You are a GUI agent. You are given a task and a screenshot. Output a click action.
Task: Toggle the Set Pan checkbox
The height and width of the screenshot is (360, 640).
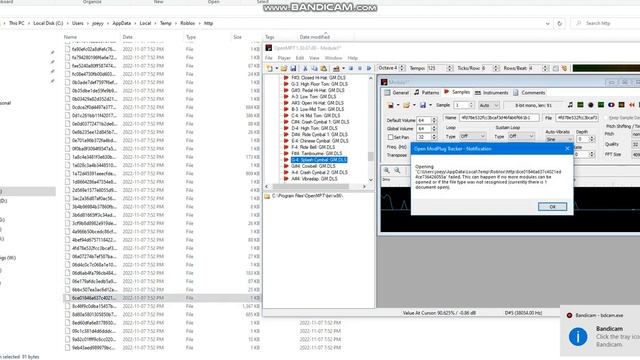390,137
